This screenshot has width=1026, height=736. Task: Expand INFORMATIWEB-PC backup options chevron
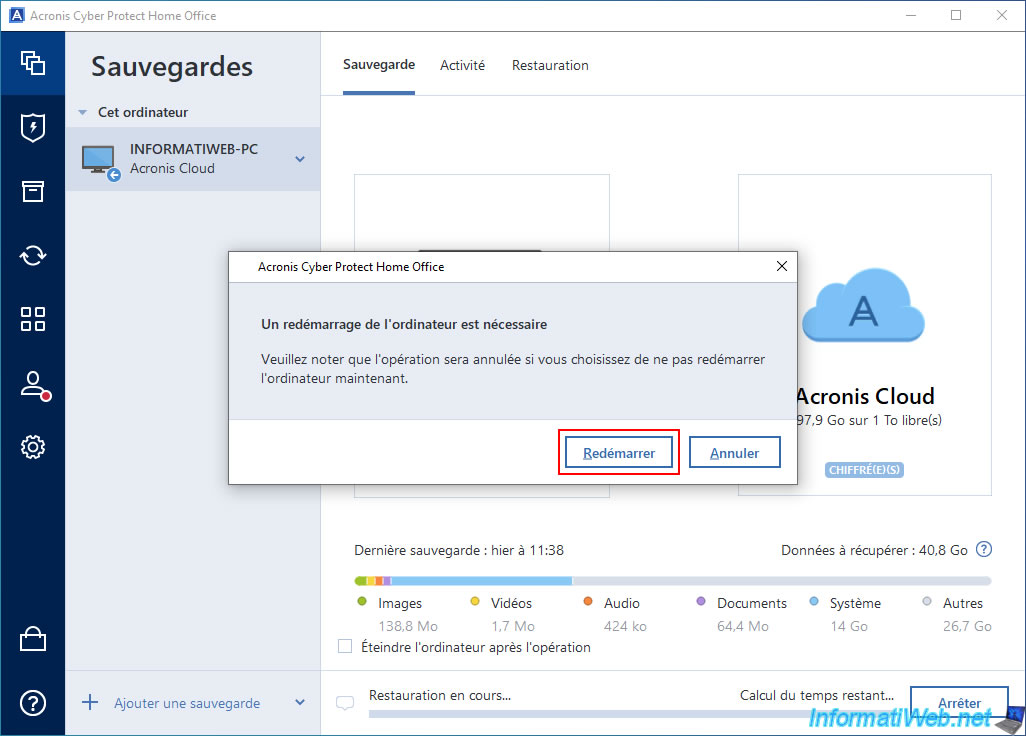tap(300, 159)
